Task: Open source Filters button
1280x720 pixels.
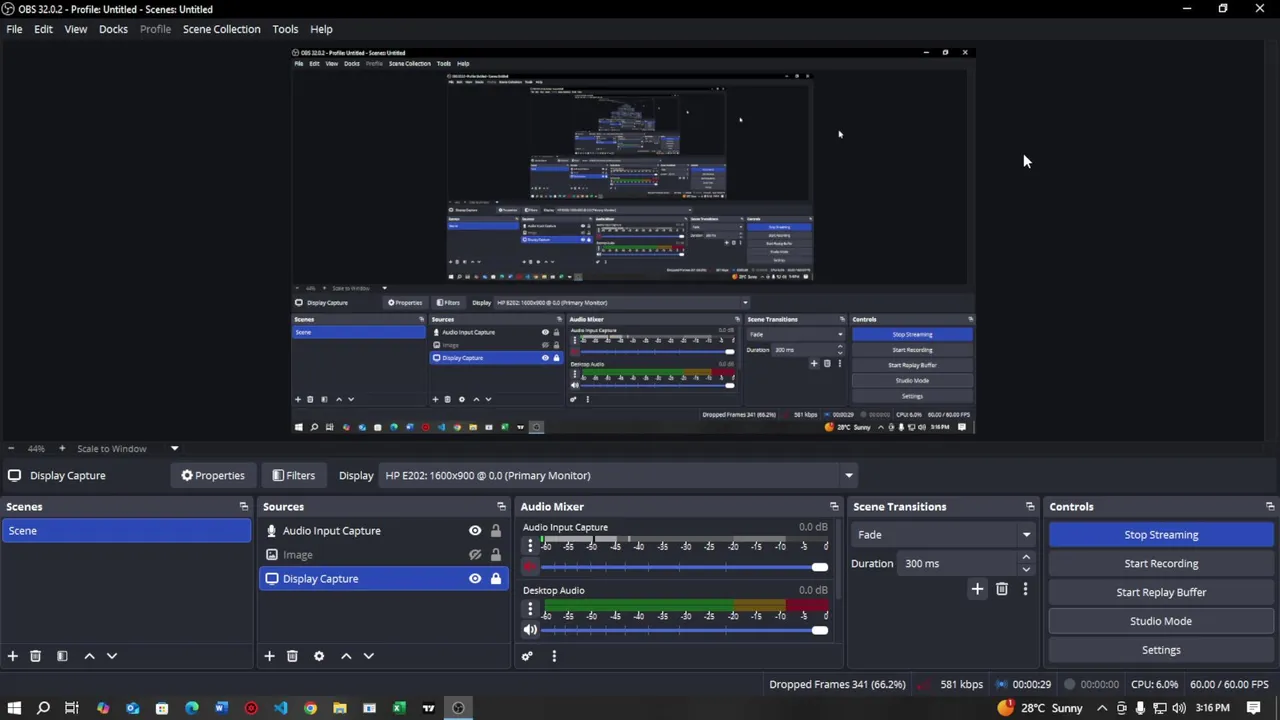Action: [x=293, y=475]
